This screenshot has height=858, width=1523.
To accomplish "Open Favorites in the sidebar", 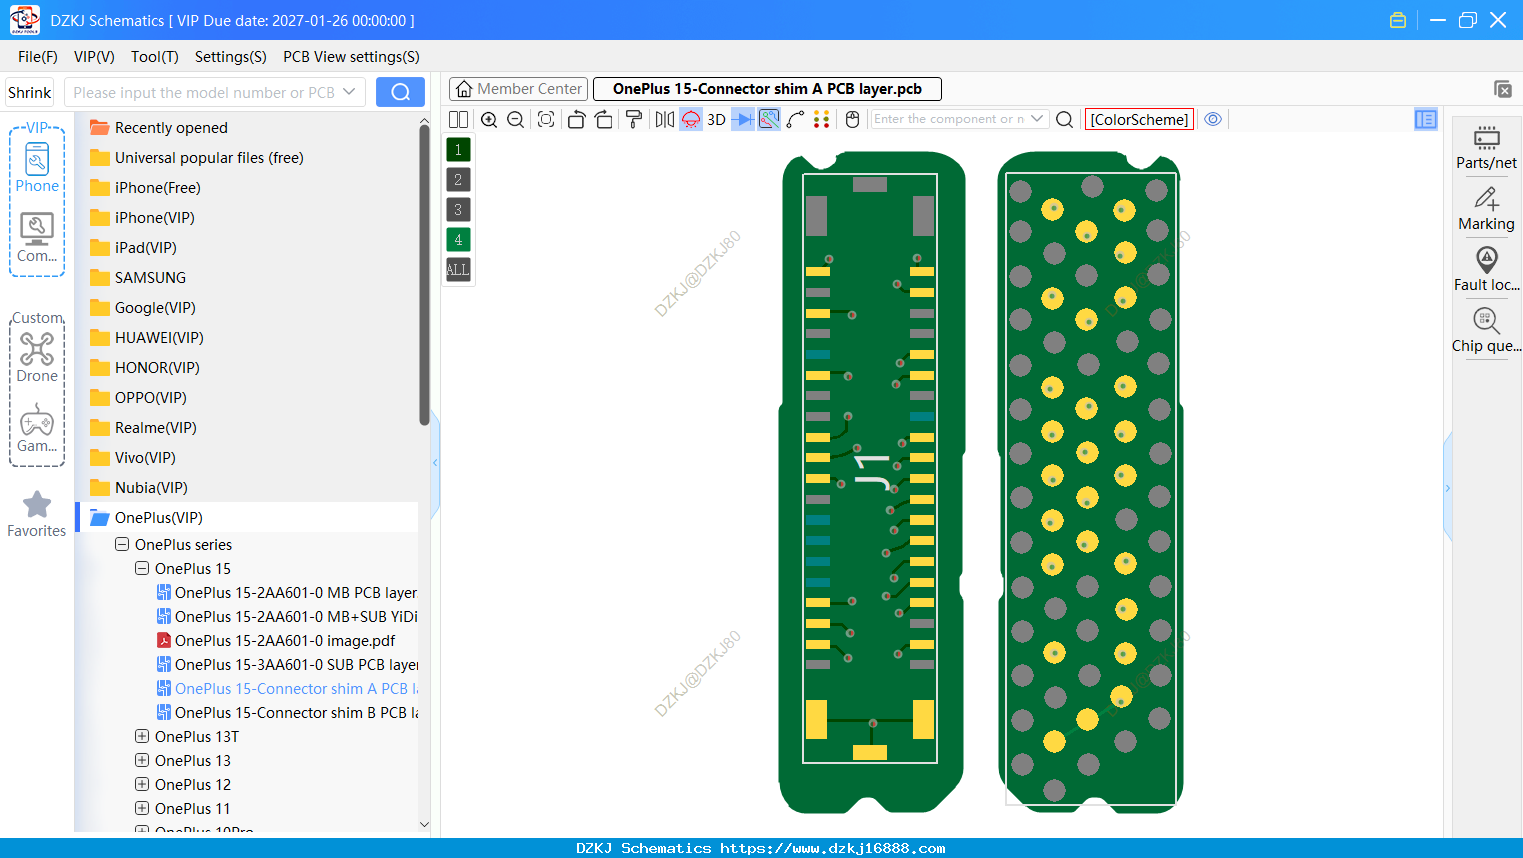I will (37, 514).
